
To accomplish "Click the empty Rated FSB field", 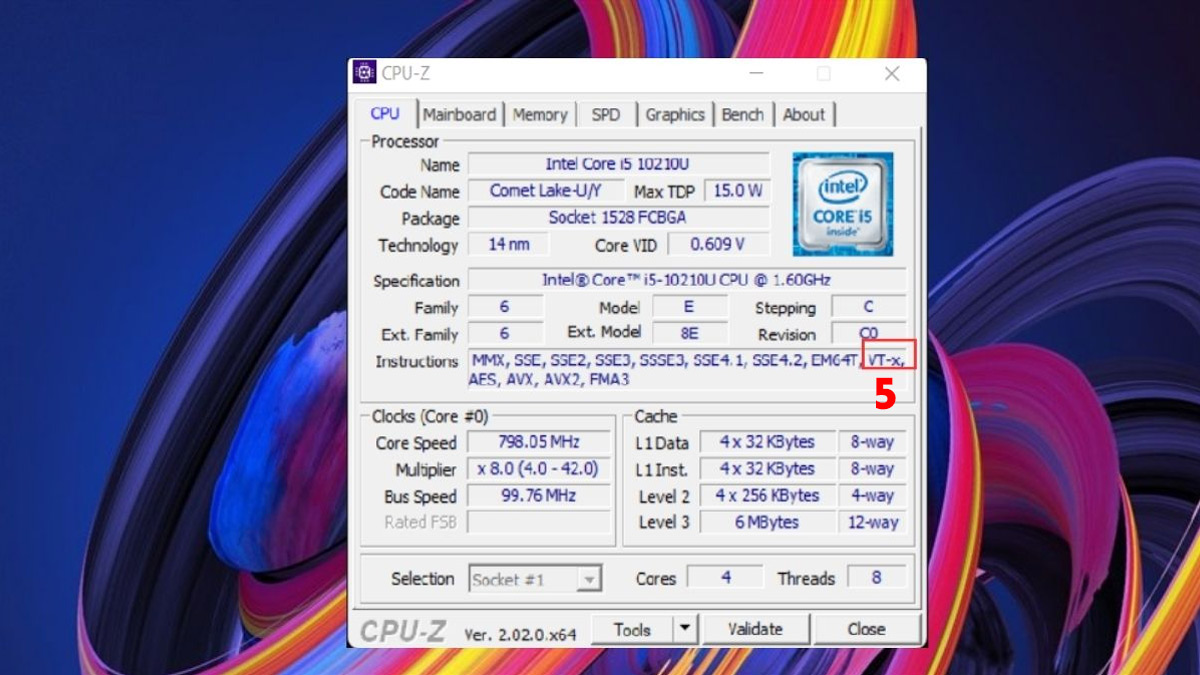I will click(x=540, y=522).
